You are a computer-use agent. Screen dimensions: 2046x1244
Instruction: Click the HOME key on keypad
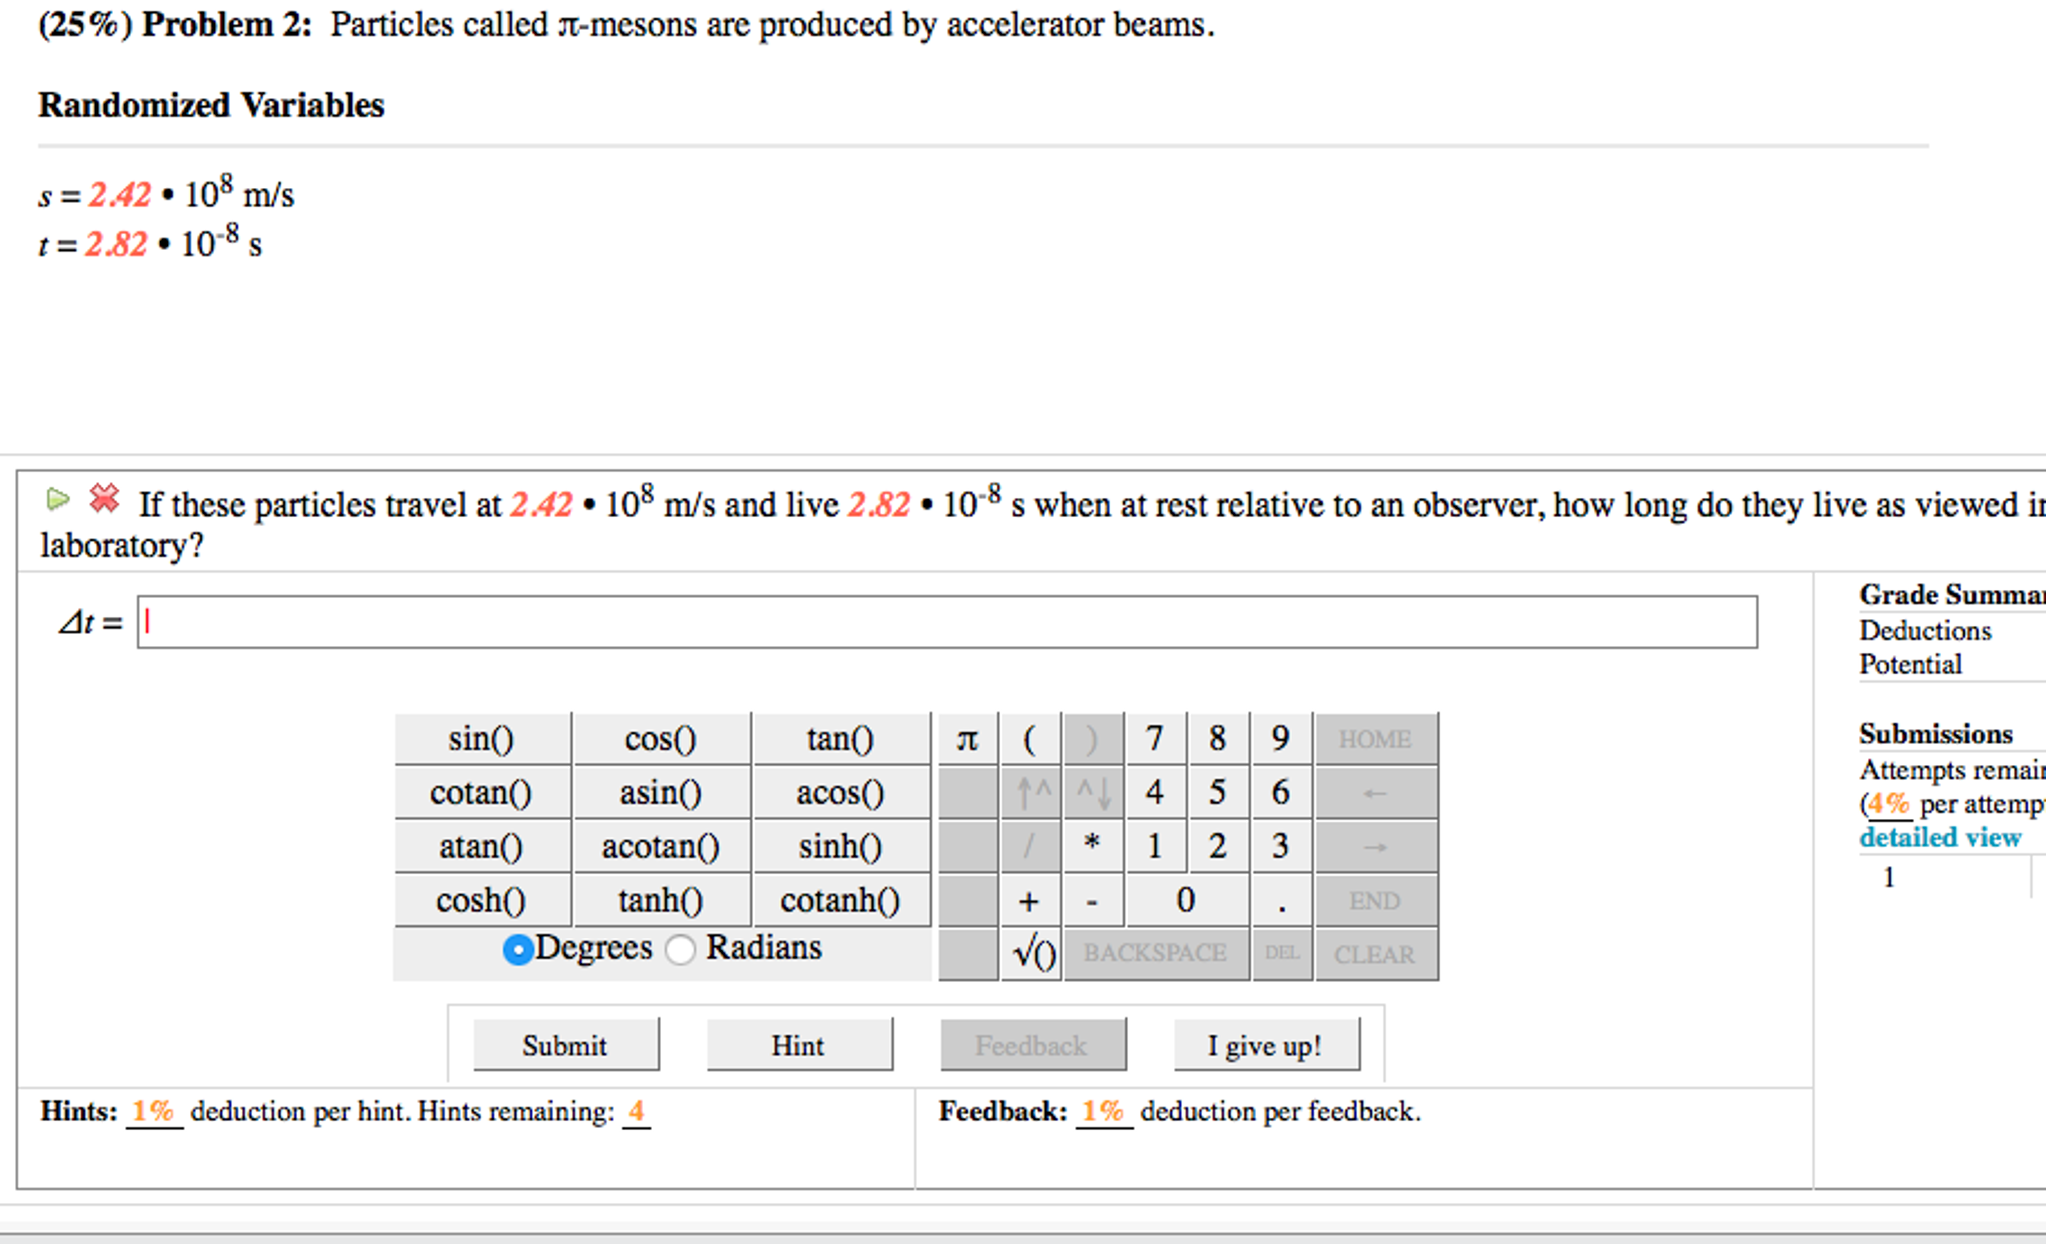tap(1376, 739)
